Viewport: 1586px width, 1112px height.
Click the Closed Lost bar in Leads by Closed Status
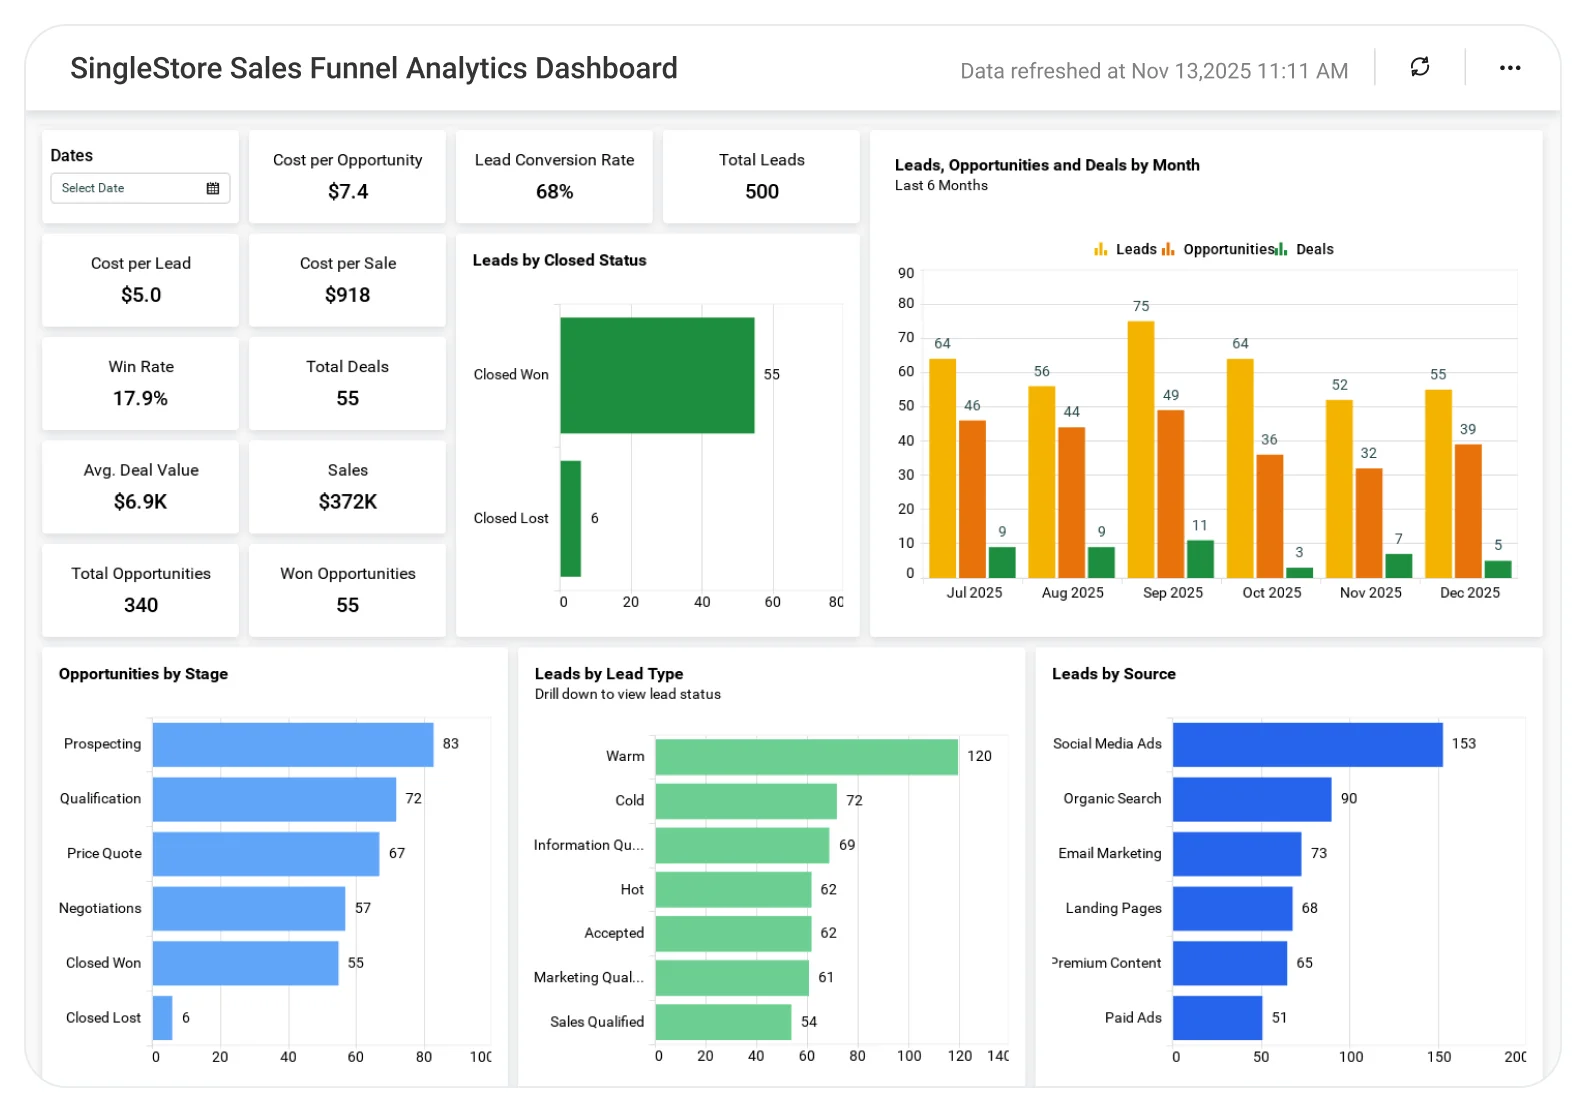[x=570, y=518]
